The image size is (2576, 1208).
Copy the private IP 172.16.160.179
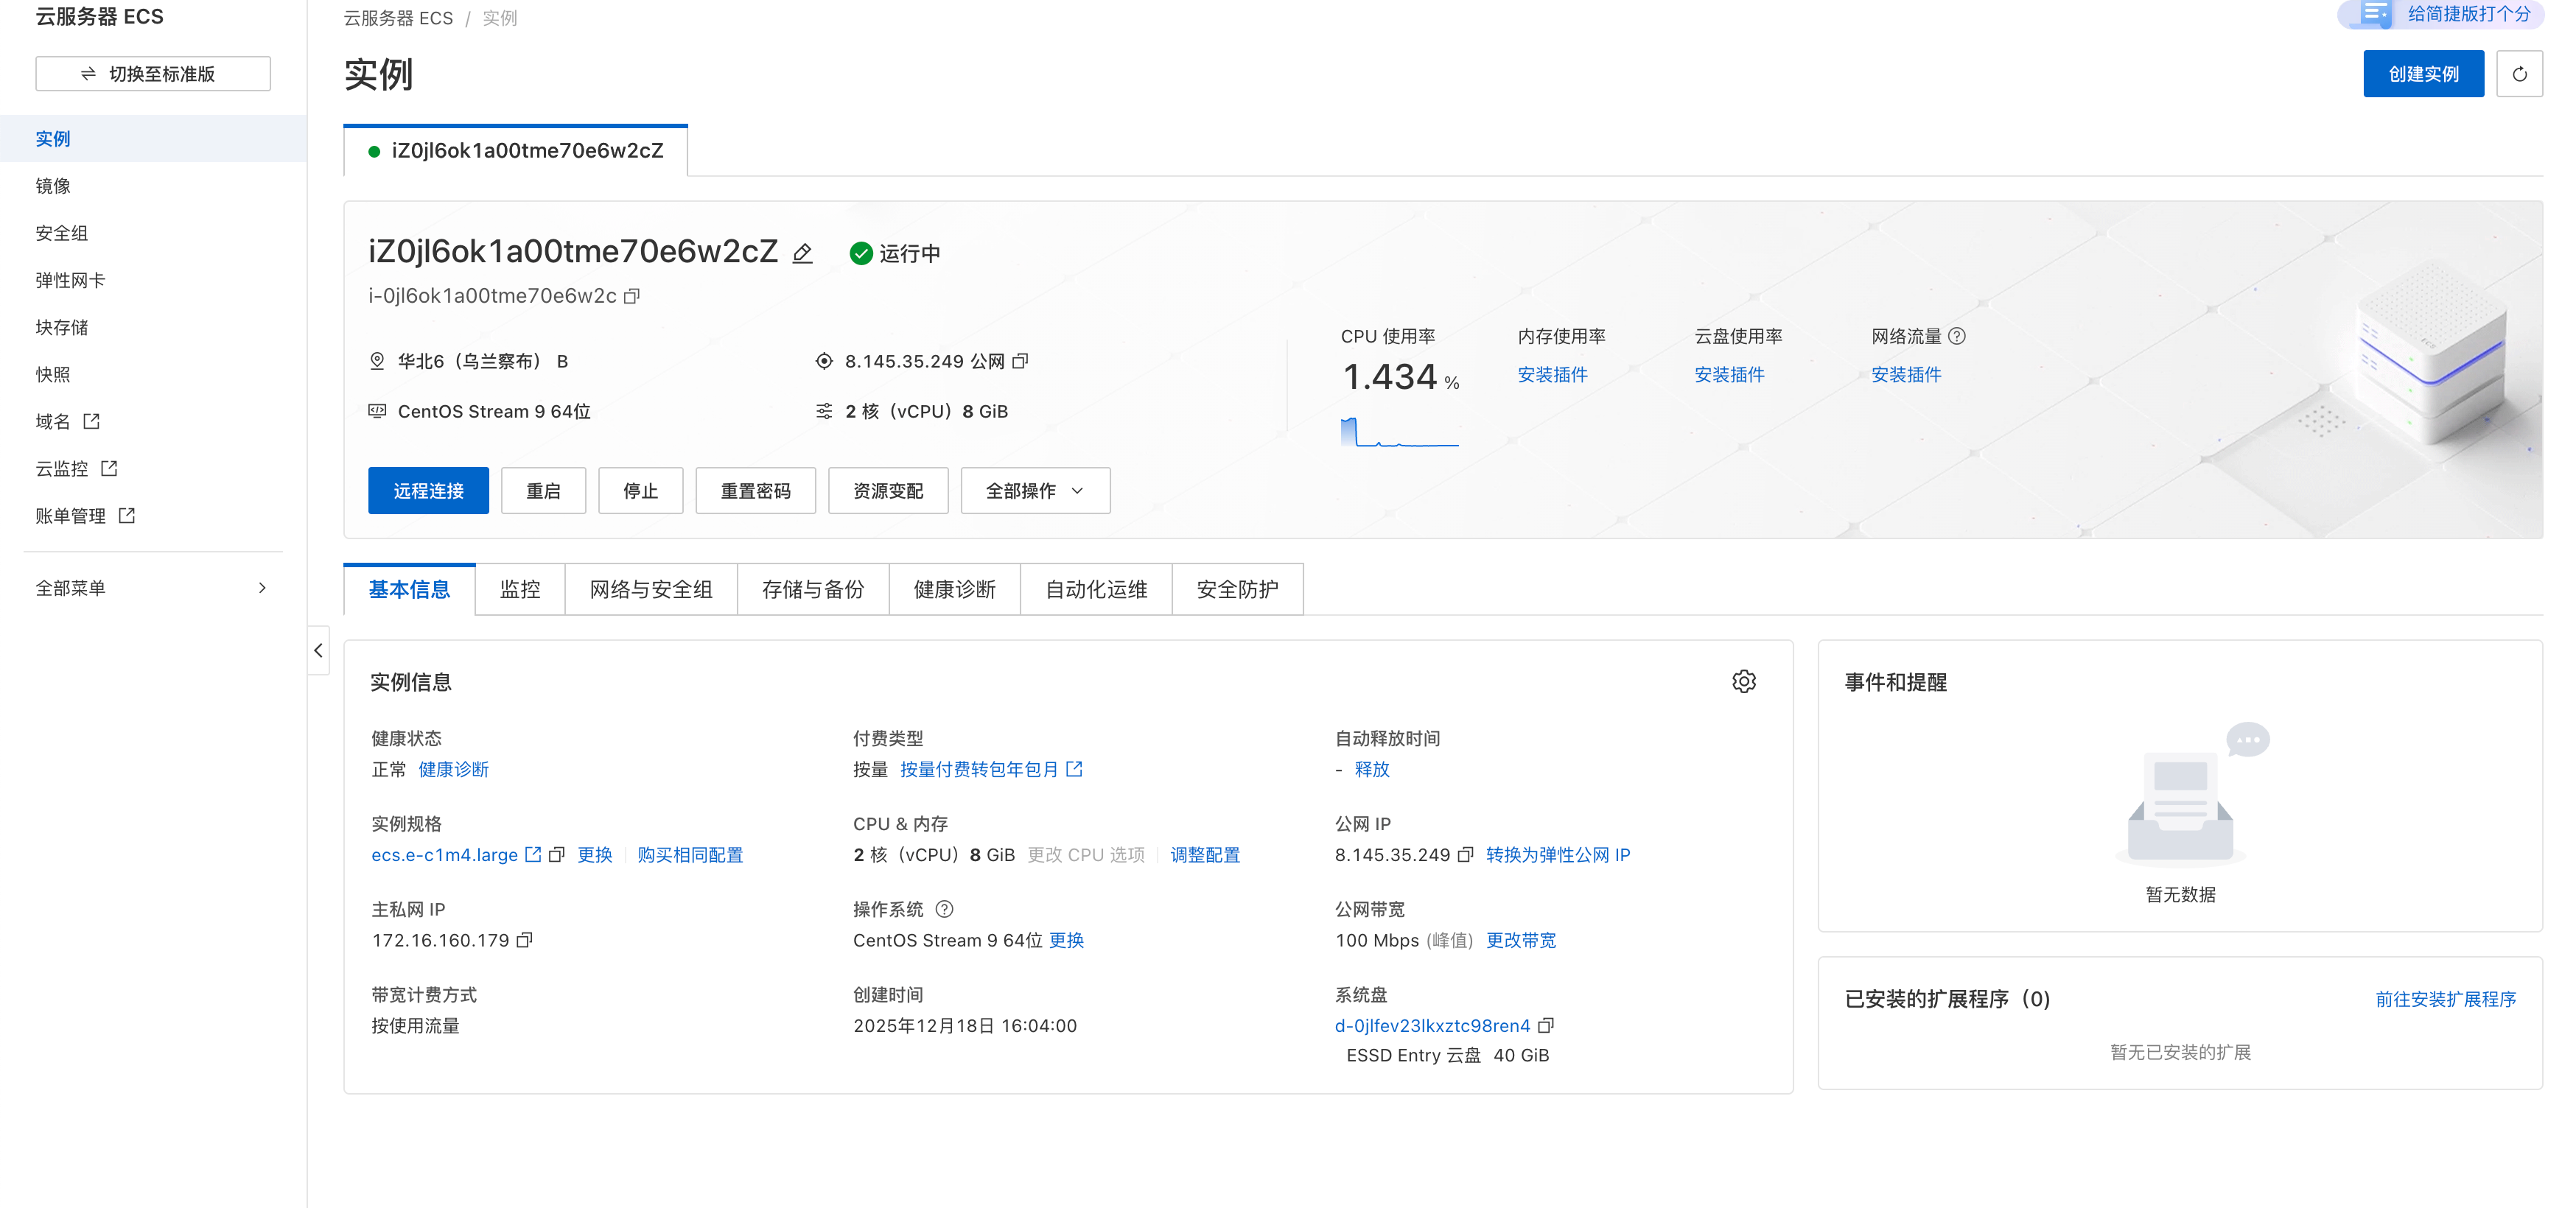coord(524,940)
